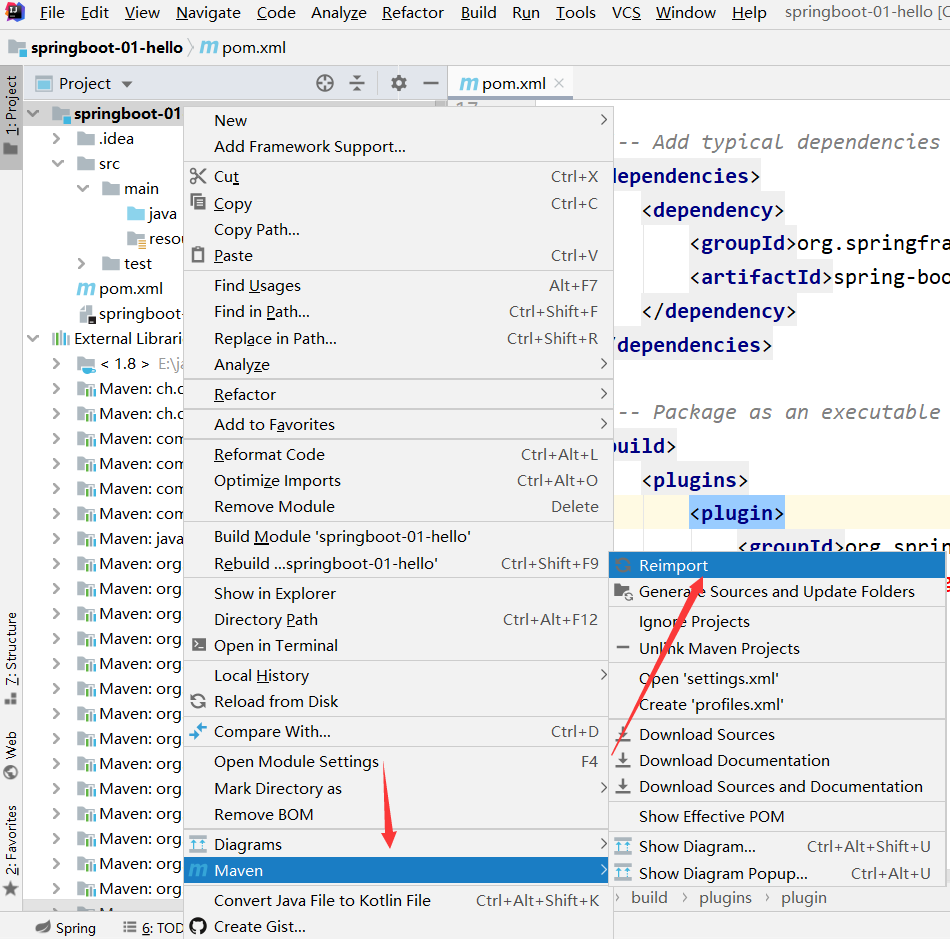Choose Show in Explorer
Image resolution: width=950 pixels, height=939 pixels.
coord(274,593)
